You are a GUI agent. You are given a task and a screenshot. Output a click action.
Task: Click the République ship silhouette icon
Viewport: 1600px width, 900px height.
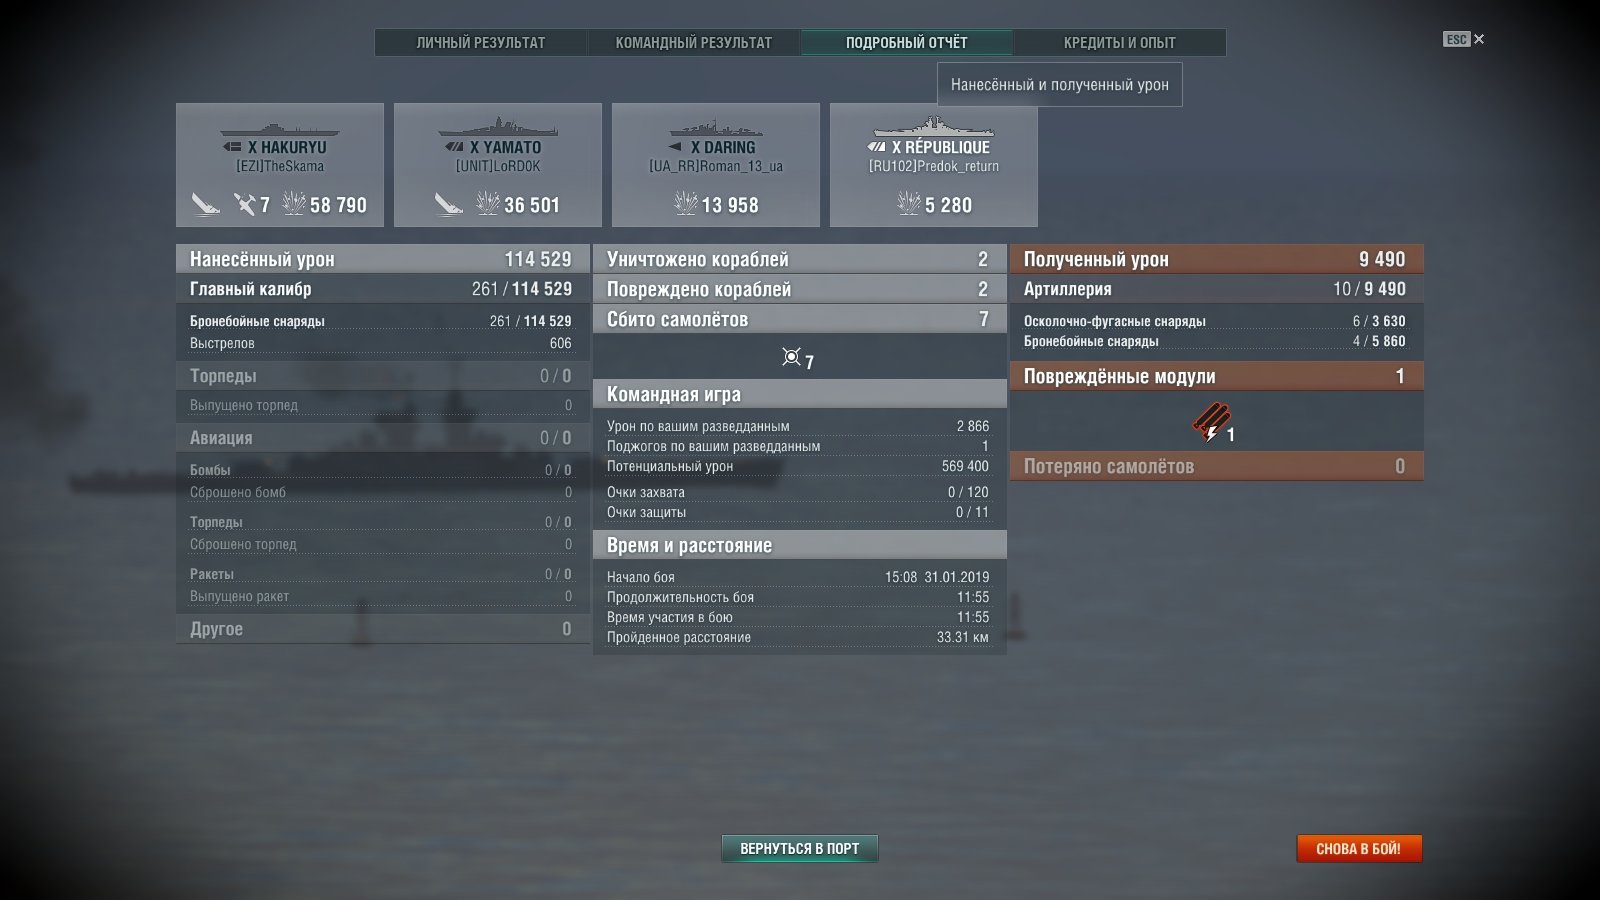click(x=934, y=127)
